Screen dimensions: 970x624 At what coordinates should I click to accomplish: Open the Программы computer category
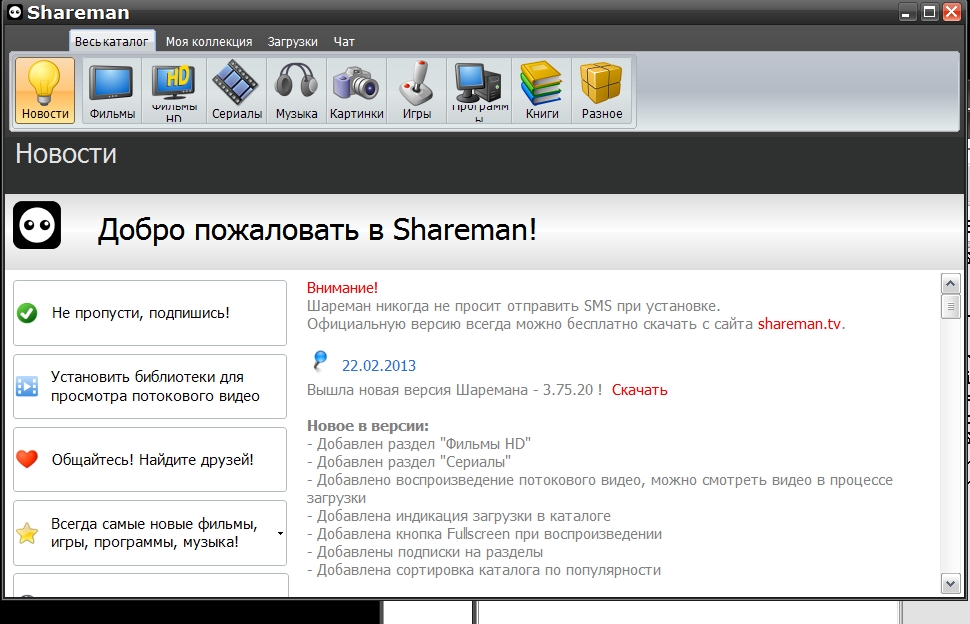click(479, 90)
